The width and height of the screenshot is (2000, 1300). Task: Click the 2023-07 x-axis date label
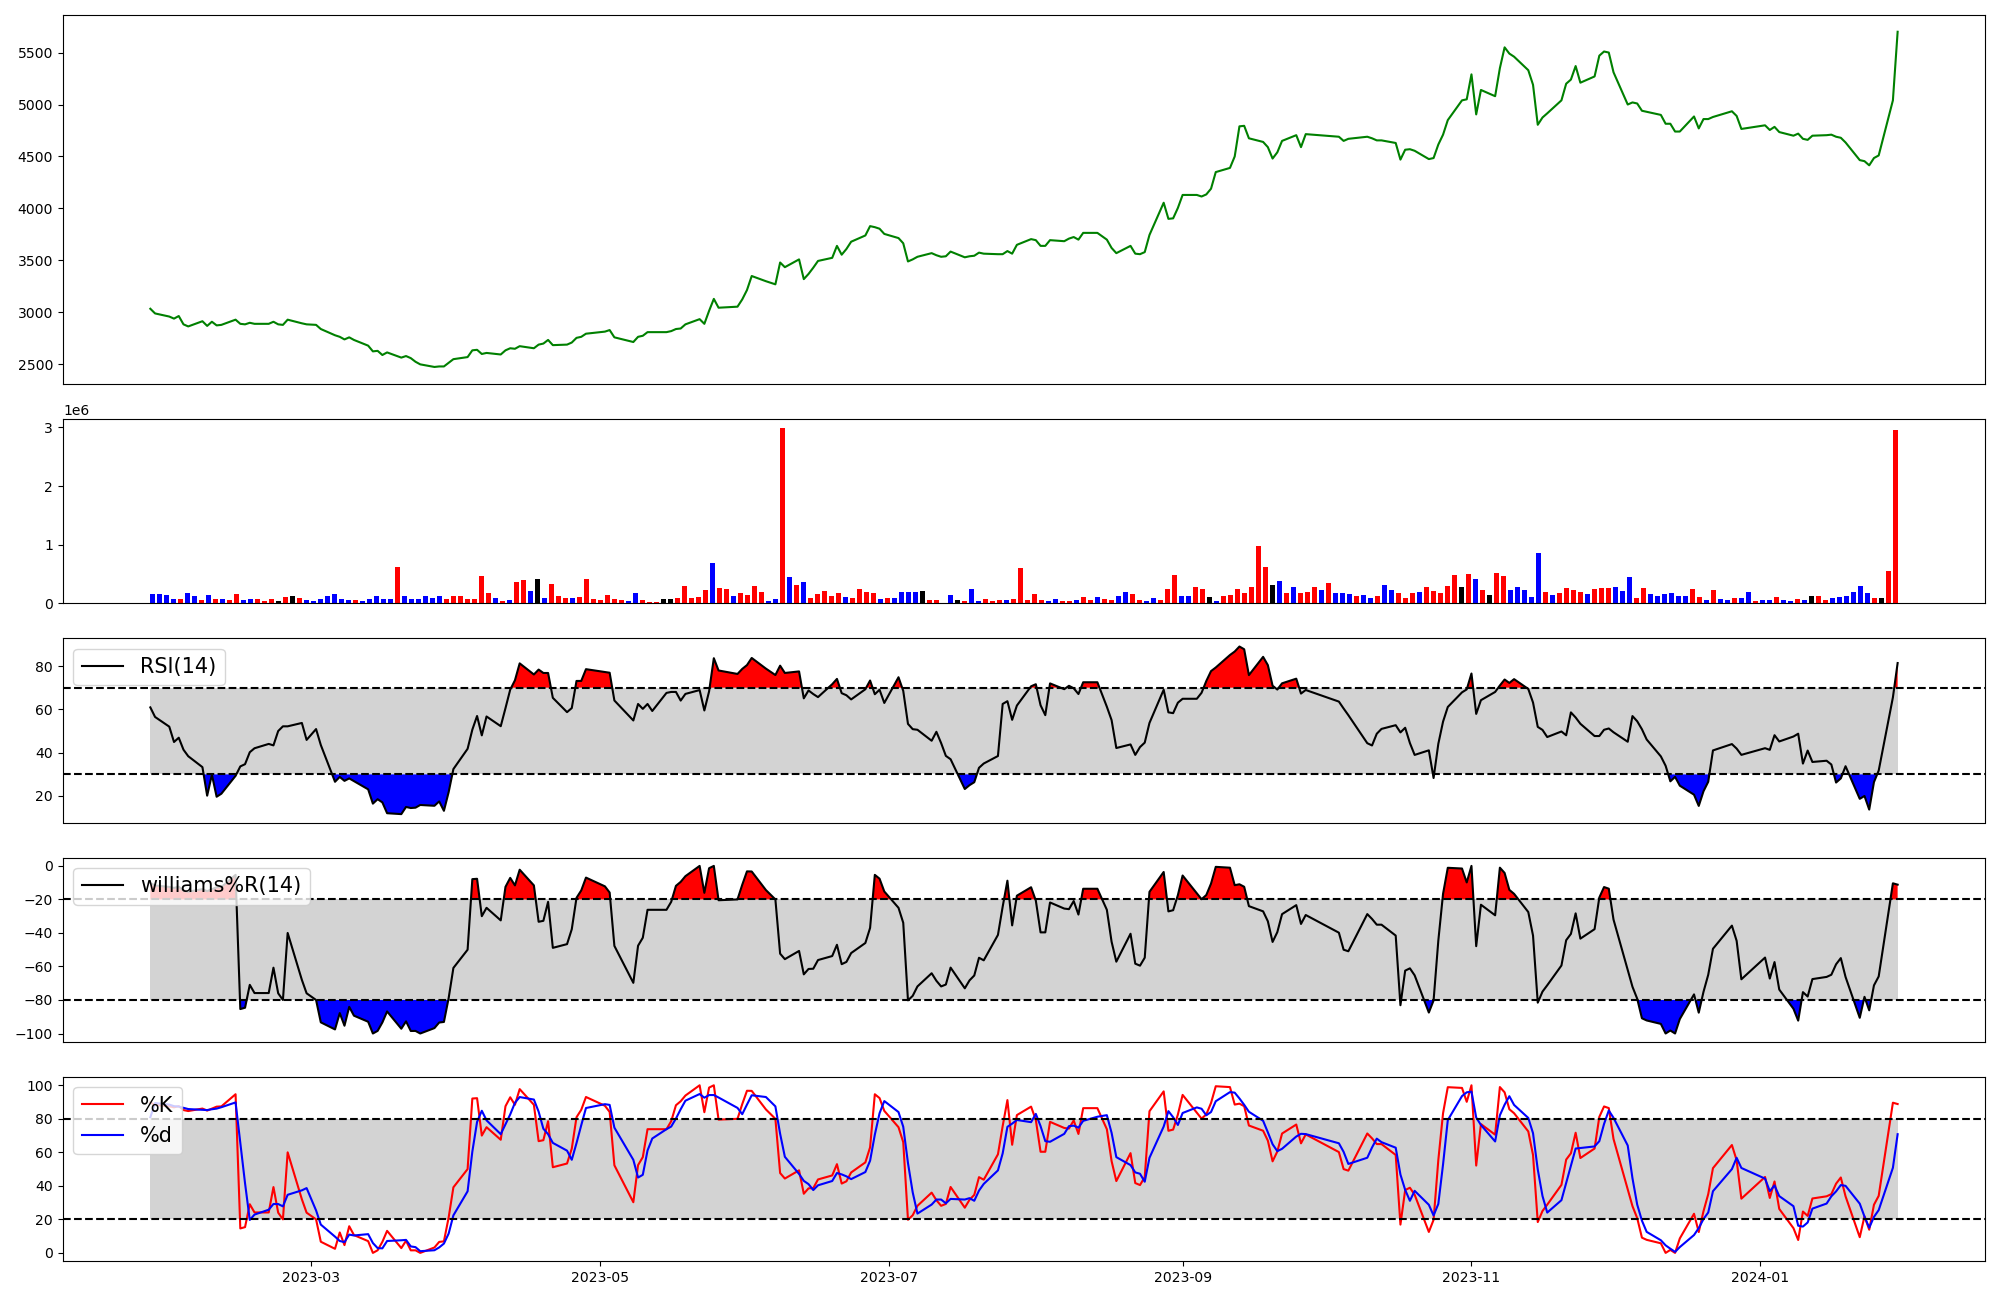point(889,1277)
